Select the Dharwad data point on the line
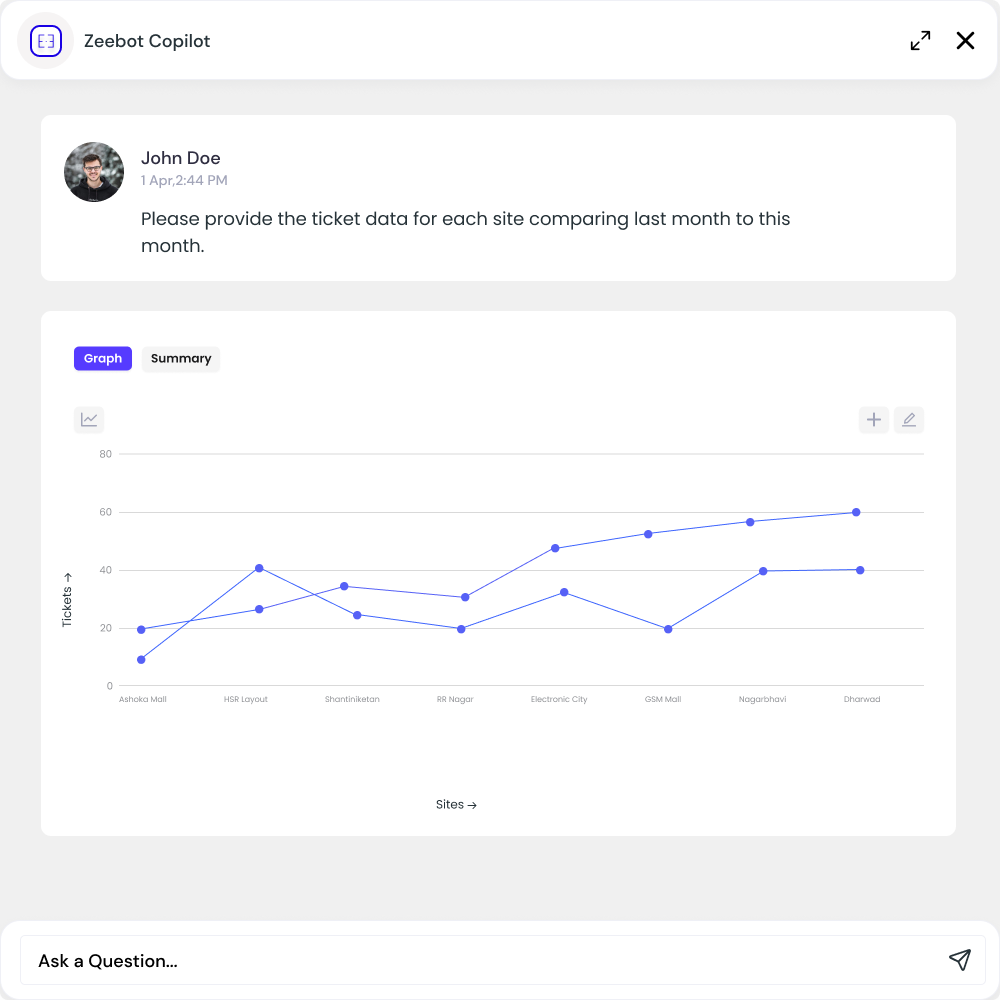Viewport: 1000px width, 1000px height. [856, 511]
